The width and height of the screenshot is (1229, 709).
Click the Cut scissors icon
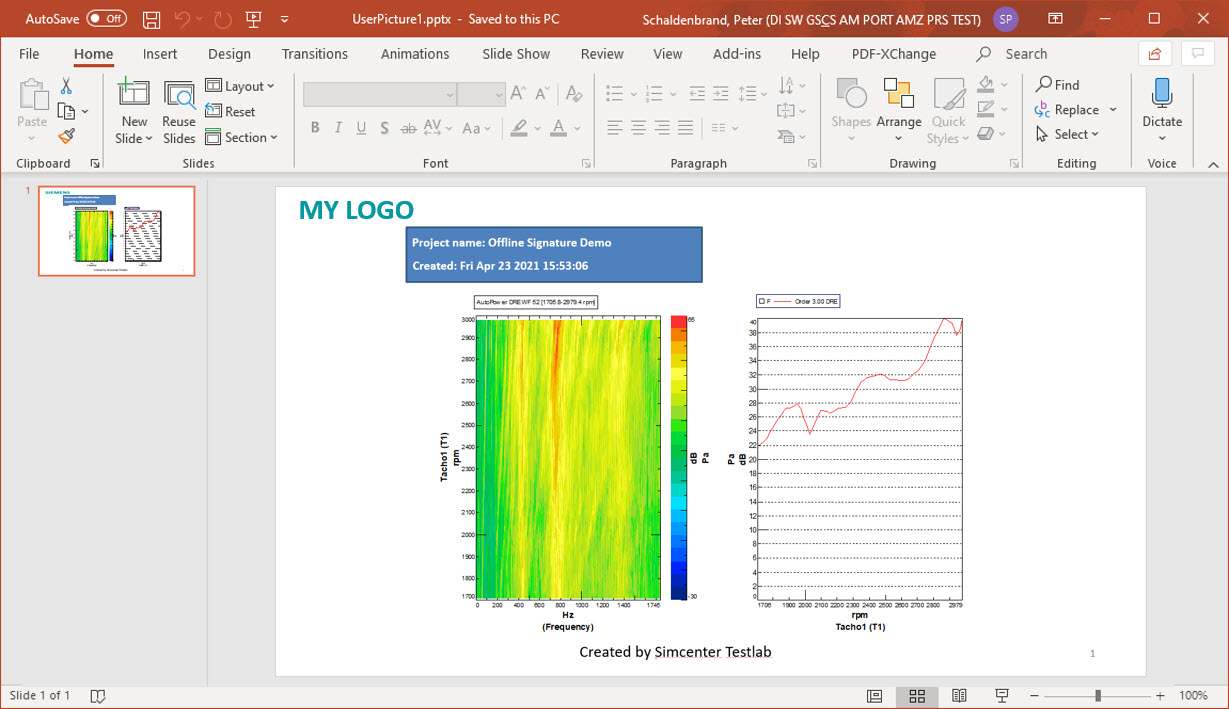[66, 86]
